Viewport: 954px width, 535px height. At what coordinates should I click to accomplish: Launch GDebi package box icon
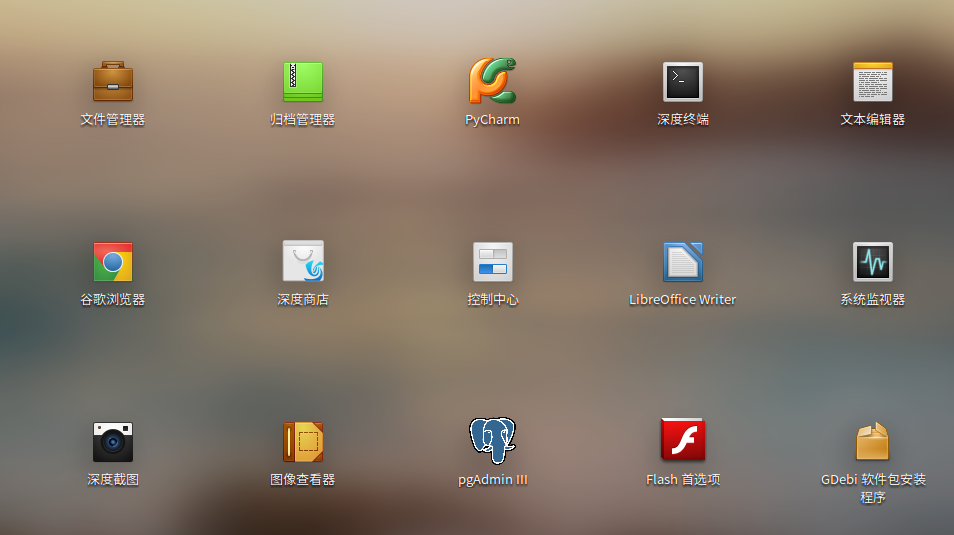(x=872, y=441)
